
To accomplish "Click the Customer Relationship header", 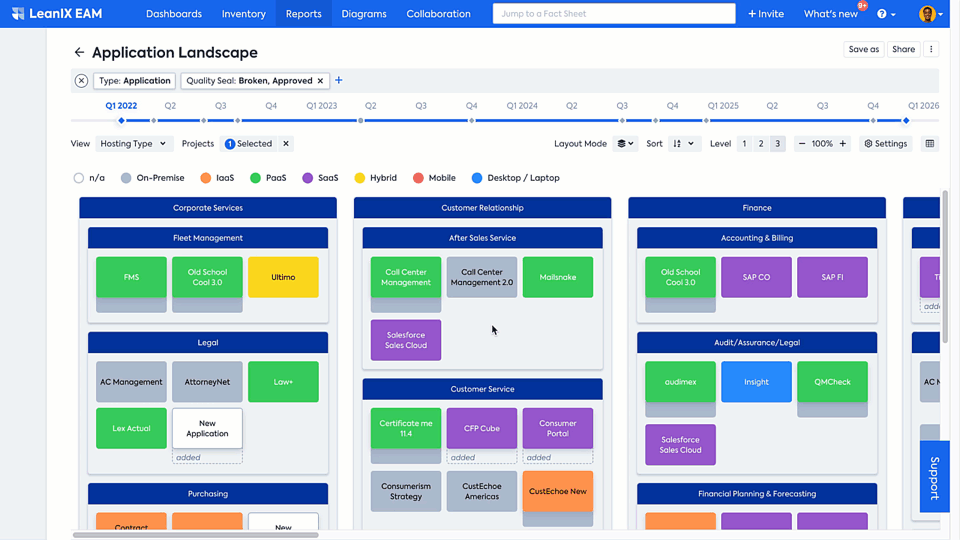I will (x=482, y=208).
